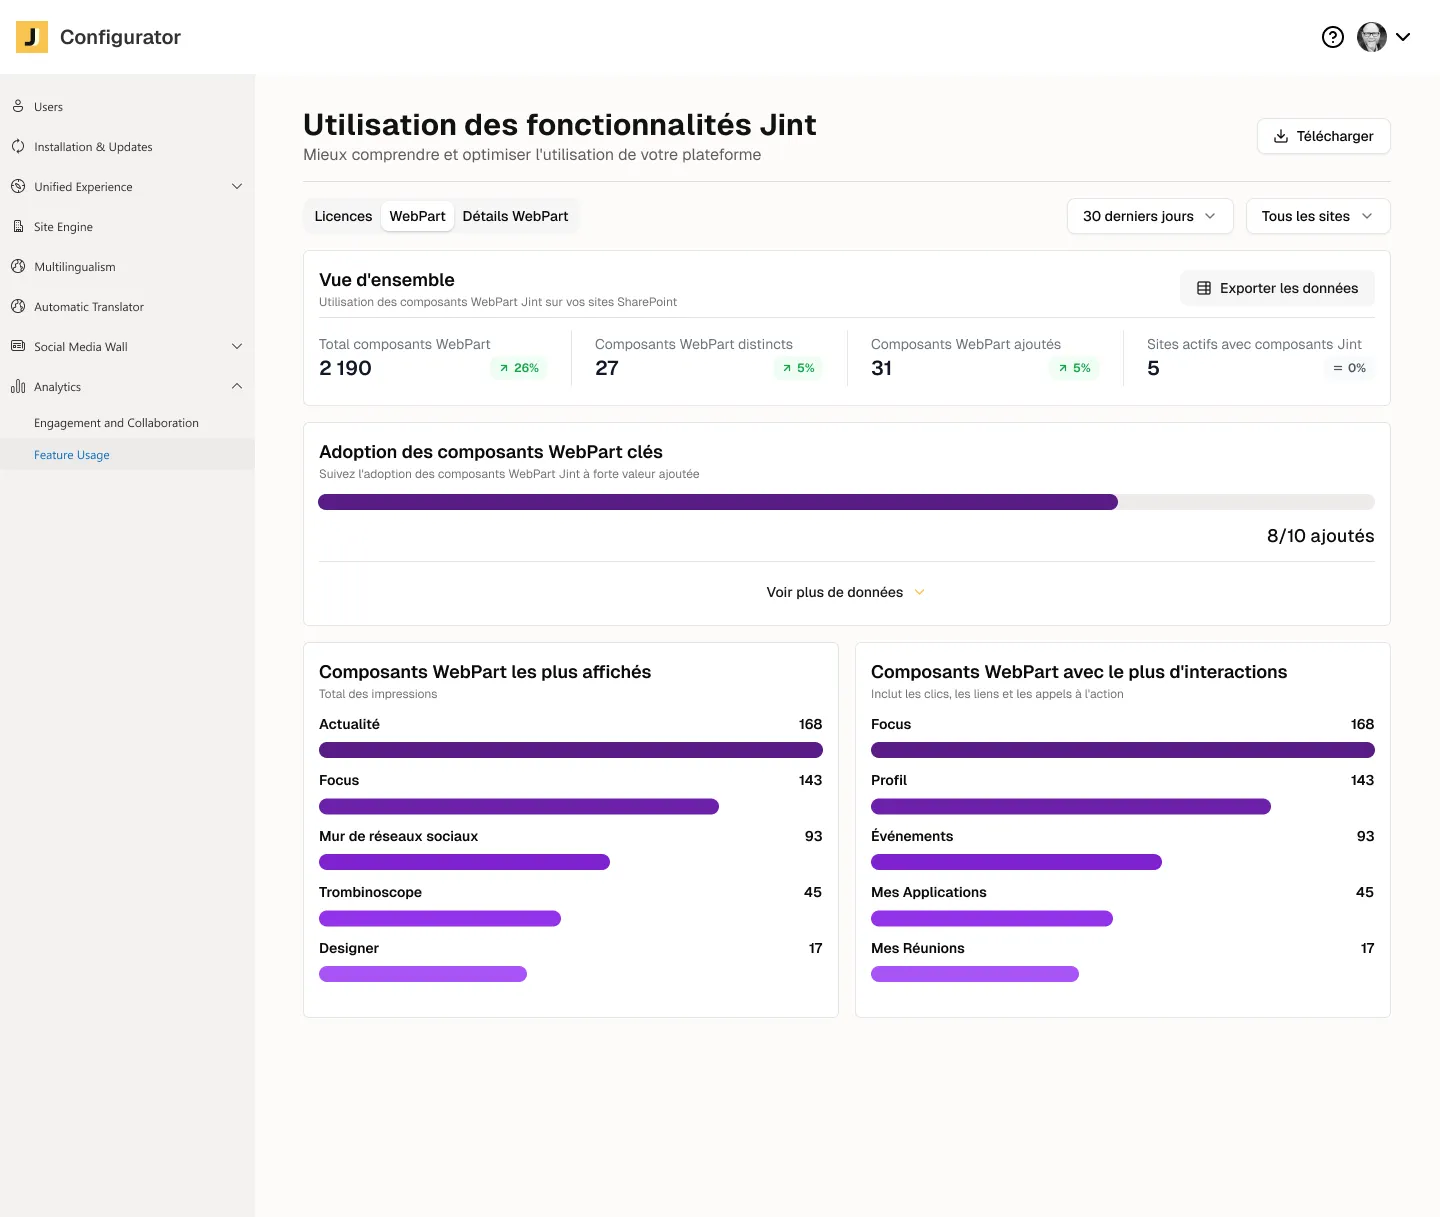
Task: Click the 2 190 total components value
Action: (x=345, y=368)
